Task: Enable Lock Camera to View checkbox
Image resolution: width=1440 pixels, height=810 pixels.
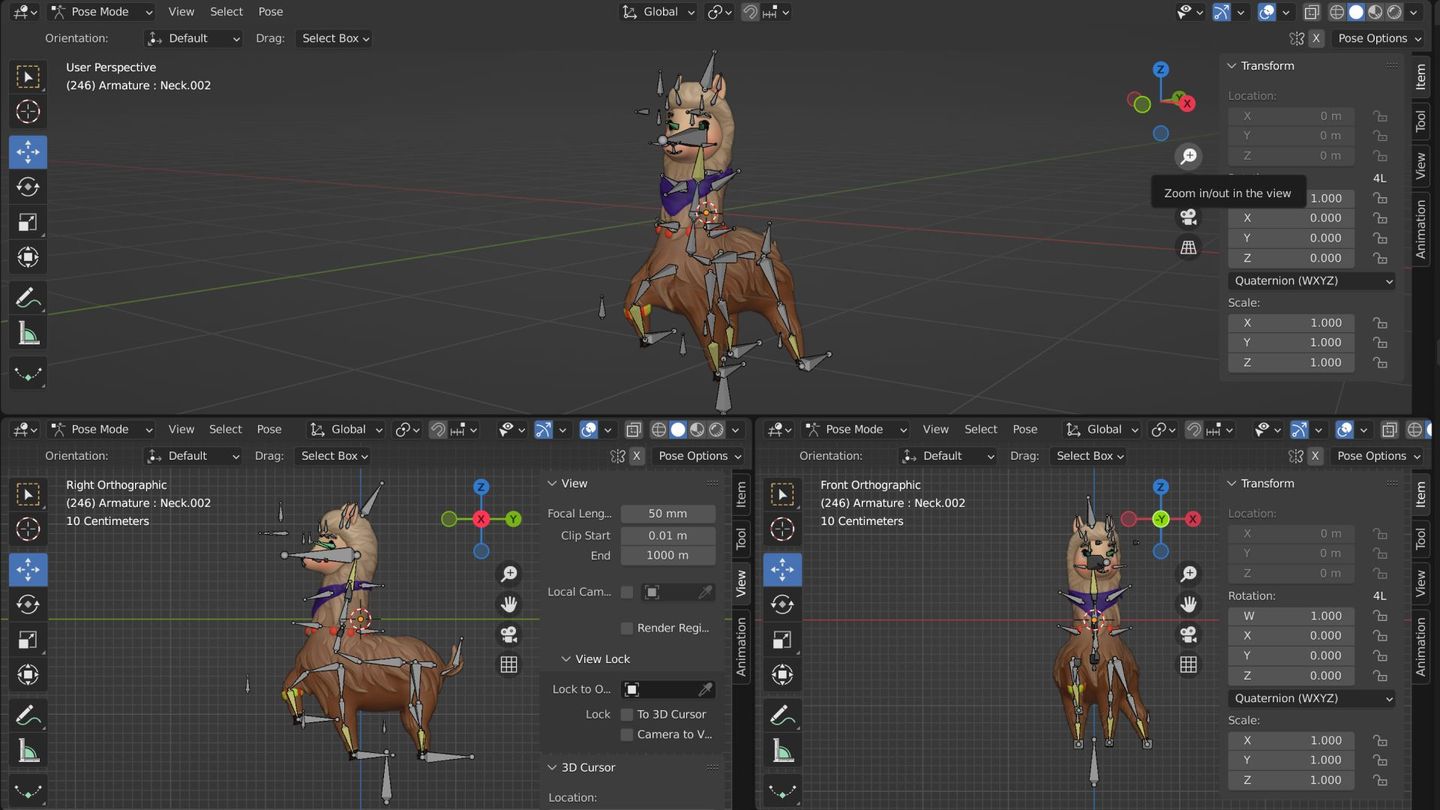Action: pyautogui.click(x=627, y=734)
